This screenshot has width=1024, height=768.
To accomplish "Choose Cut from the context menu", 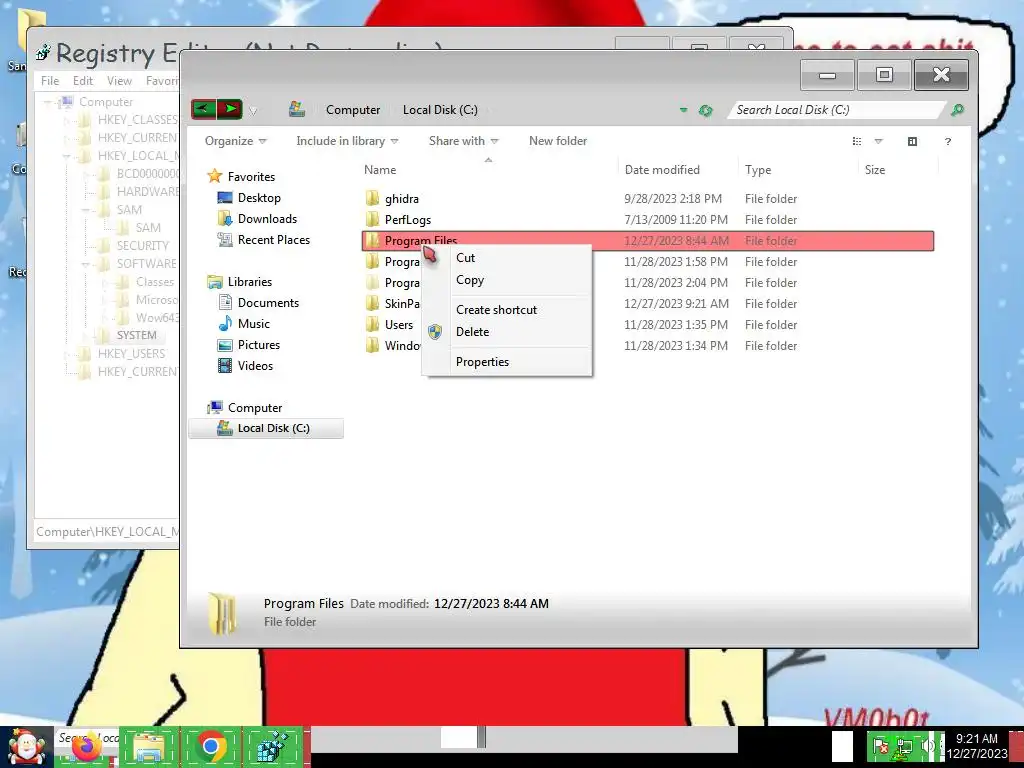I will coord(465,258).
